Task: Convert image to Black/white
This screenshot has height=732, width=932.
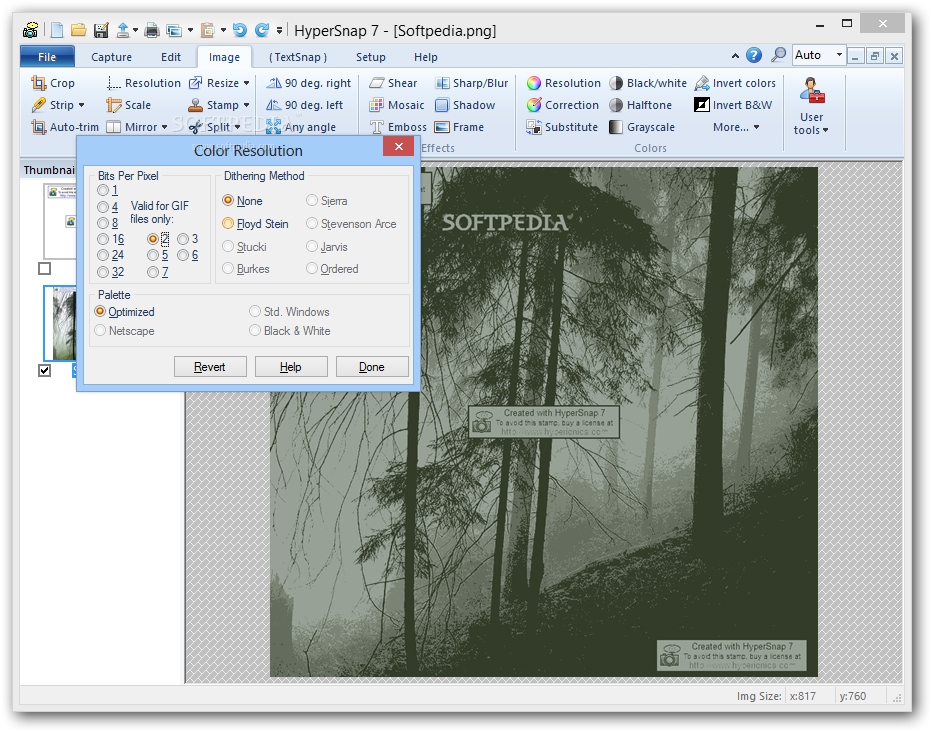Action: (x=648, y=83)
